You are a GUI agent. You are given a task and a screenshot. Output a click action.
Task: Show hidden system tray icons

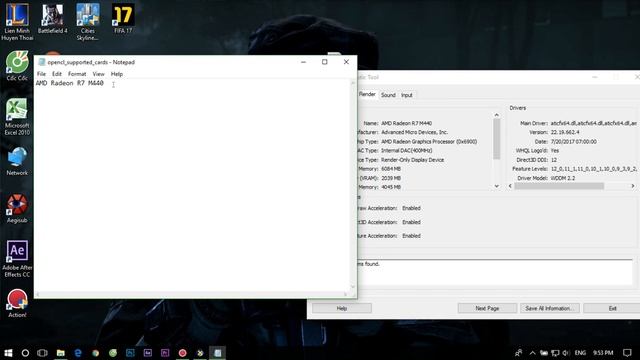click(x=532, y=353)
